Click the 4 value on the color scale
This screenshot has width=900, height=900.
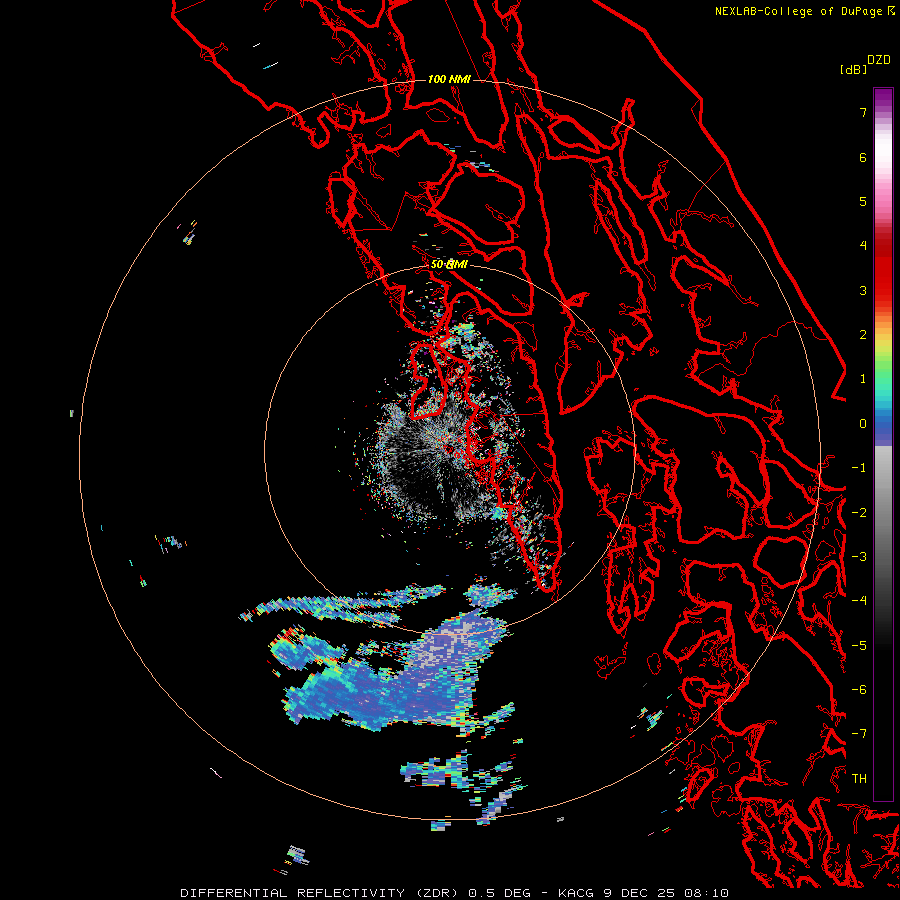[x=863, y=246]
